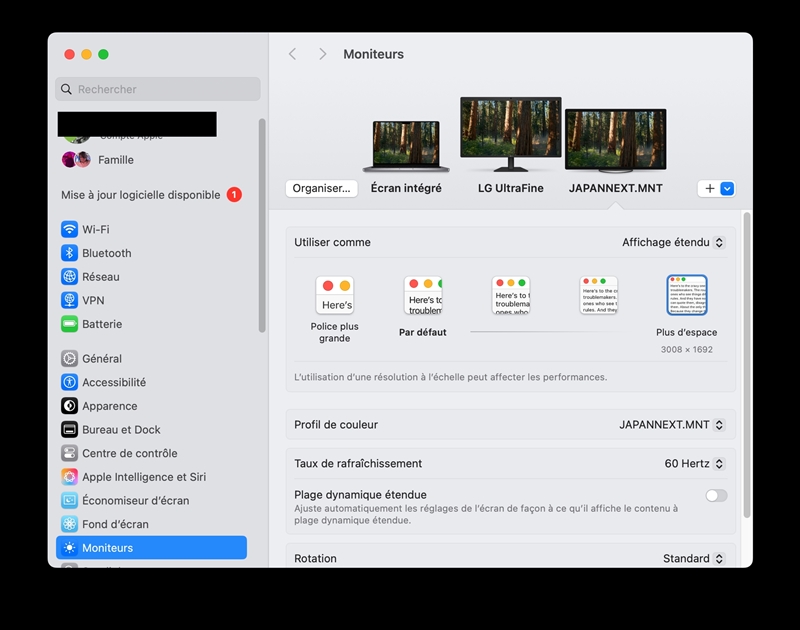The width and height of the screenshot is (800, 630).
Task: Open the Affichage étendu dropdown
Action: pos(673,242)
